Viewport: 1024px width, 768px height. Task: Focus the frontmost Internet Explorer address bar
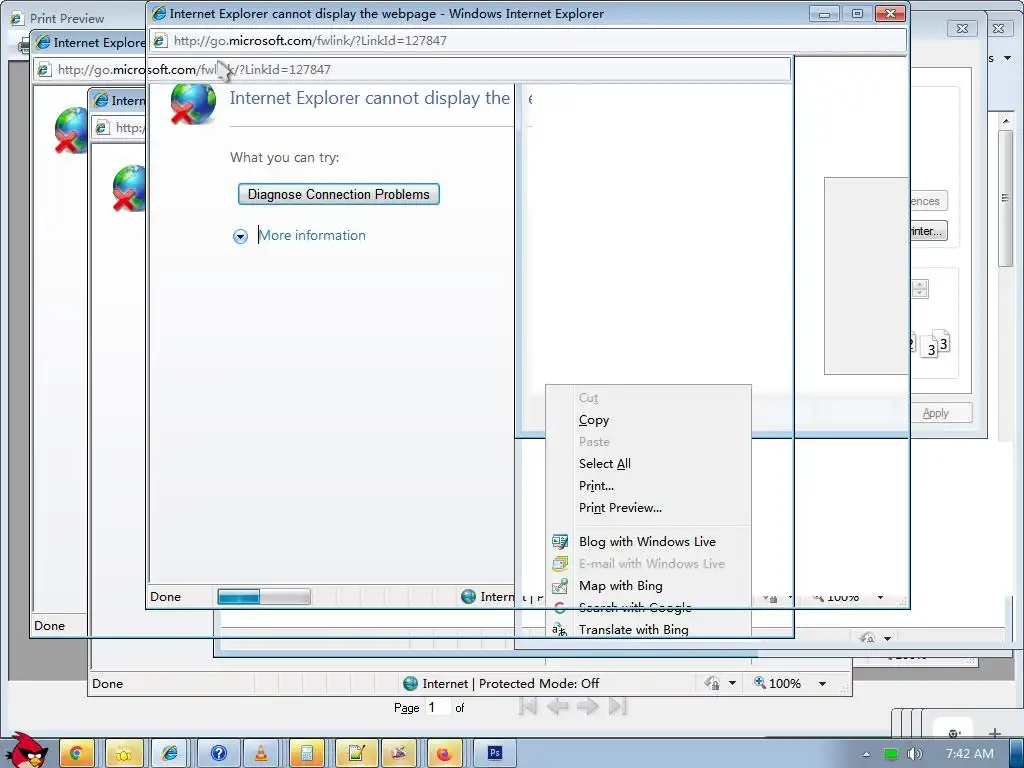tap(528, 40)
